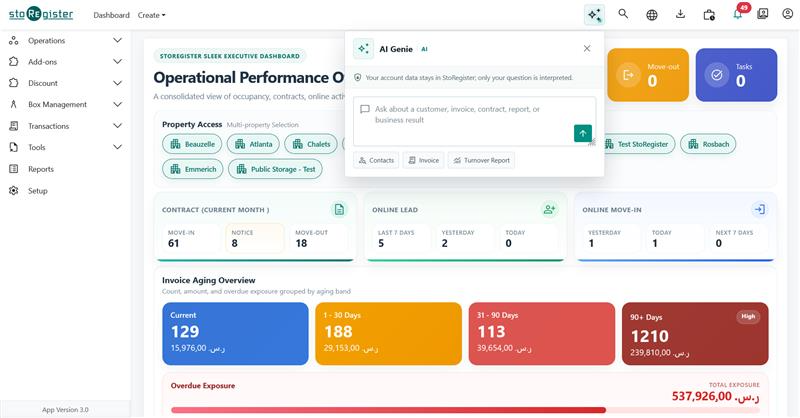Click the contract document icon in Contract card
The width and height of the screenshot is (800, 418).
(x=339, y=209)
